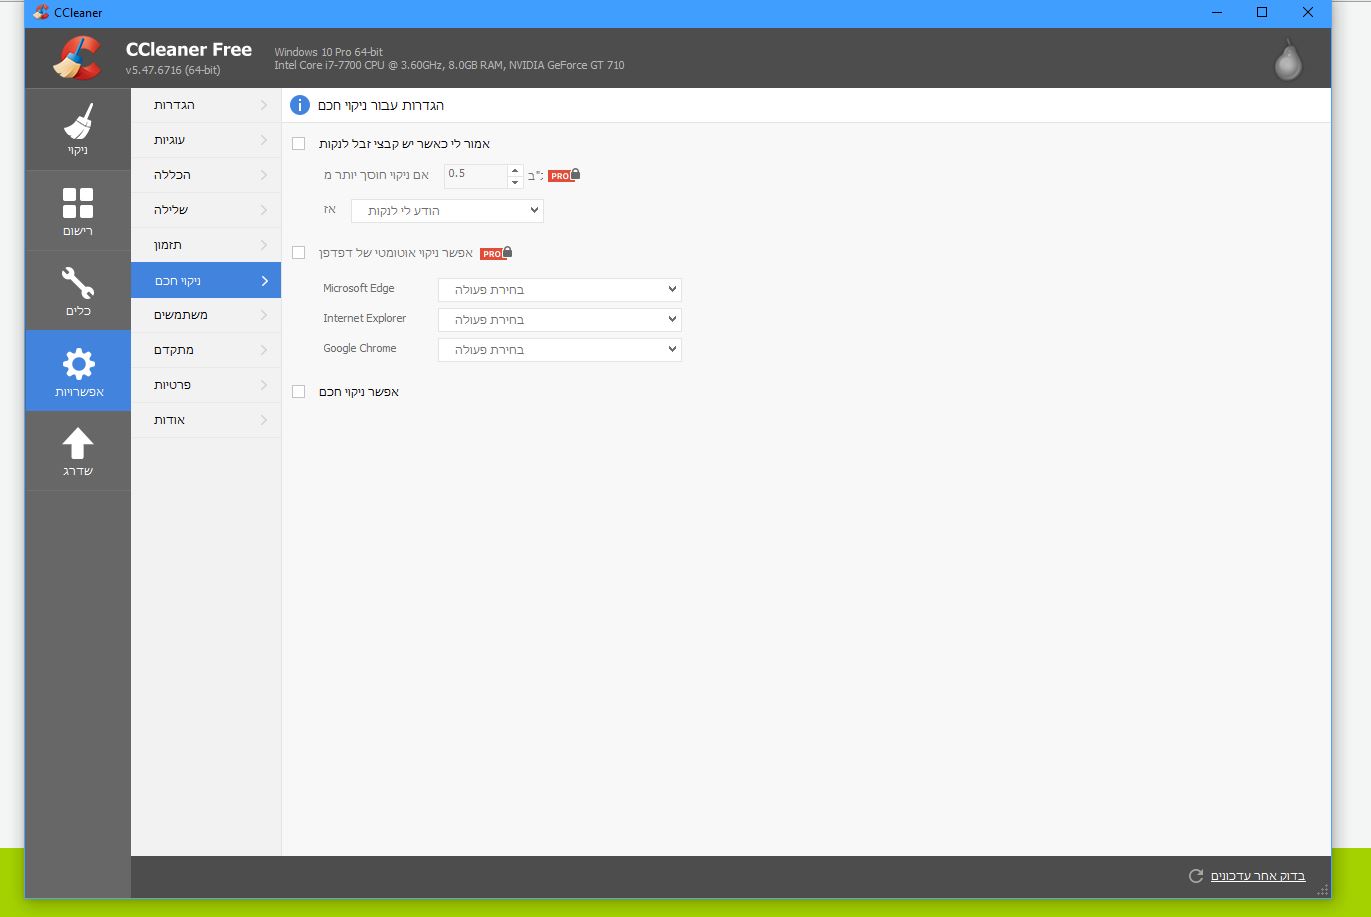Click the PRO lock badge beside 0.5 field
Viewport: 1371px width, 917px height.
coord(564,175)
